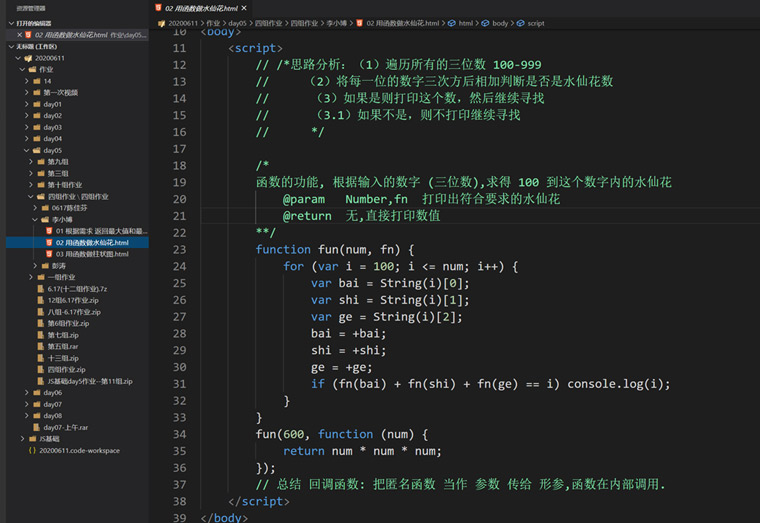Click archive icon of 十三组.zip
Image resolution: width=760 pixels, height=523 pixels.
point(41,358)
